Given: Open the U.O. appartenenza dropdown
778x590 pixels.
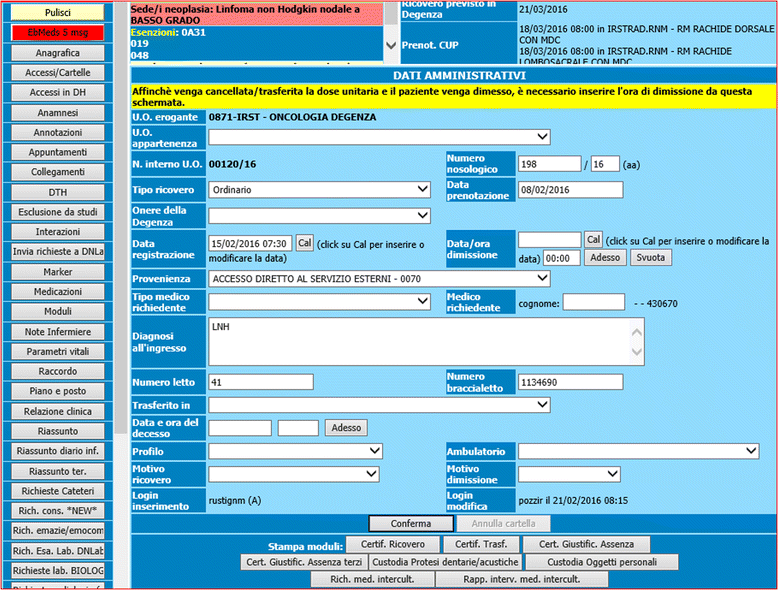Looking at the screenshot, I should click(x=379, y=137).
